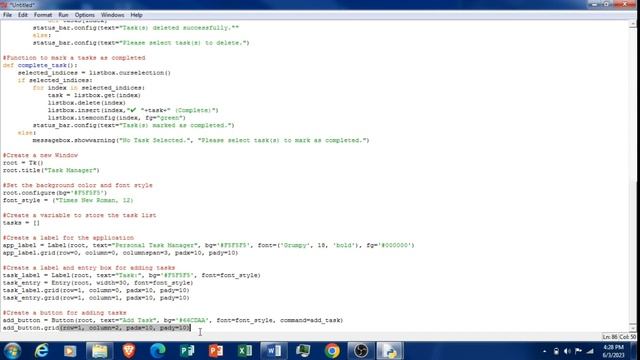This screenshot has width=640, height=360.
Task: Click 'def complete_task():' line
Action: click(x=40, y=65)
